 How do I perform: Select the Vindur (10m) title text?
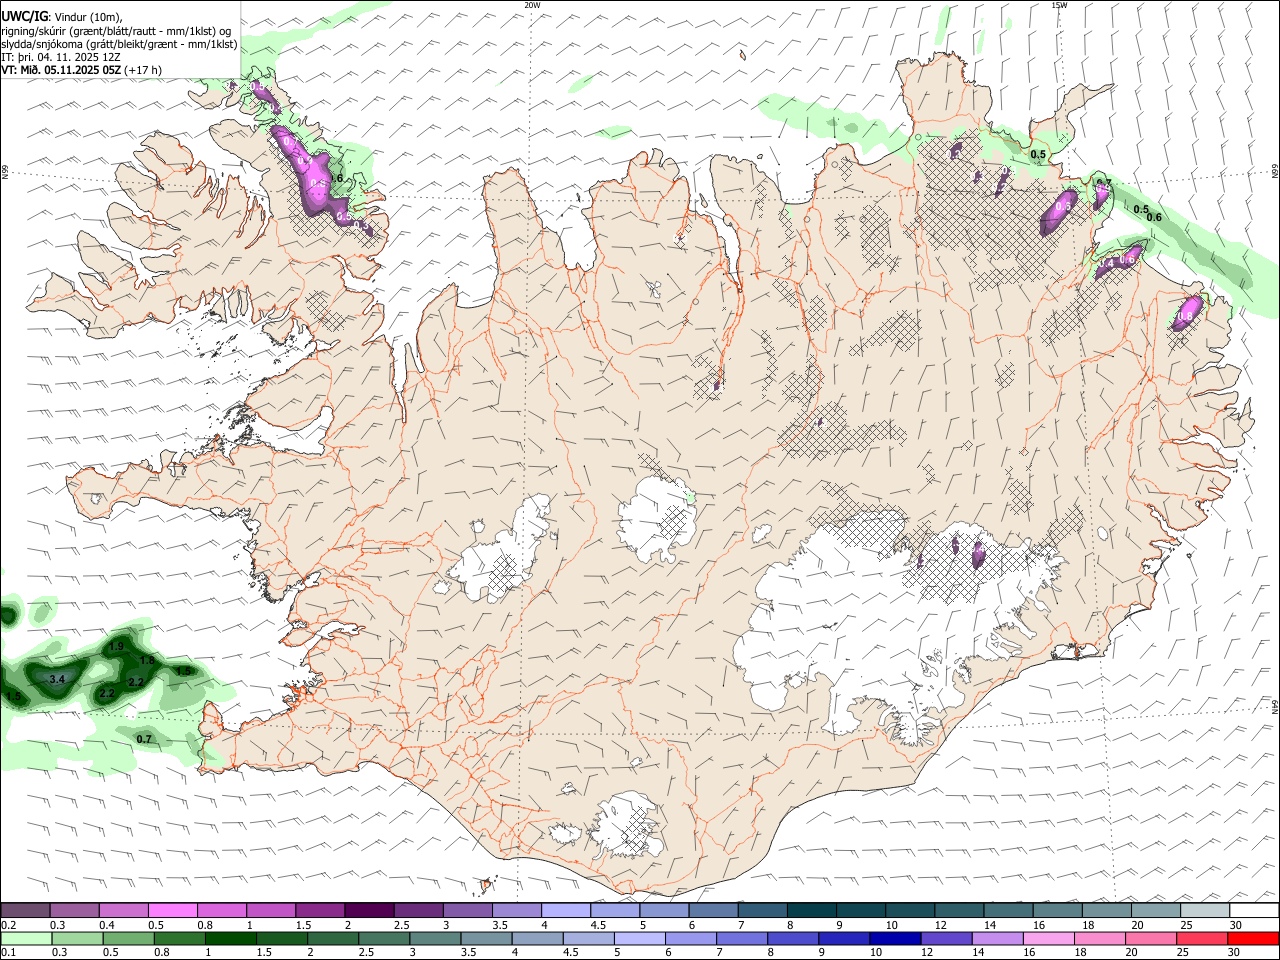tap(89, 18)
